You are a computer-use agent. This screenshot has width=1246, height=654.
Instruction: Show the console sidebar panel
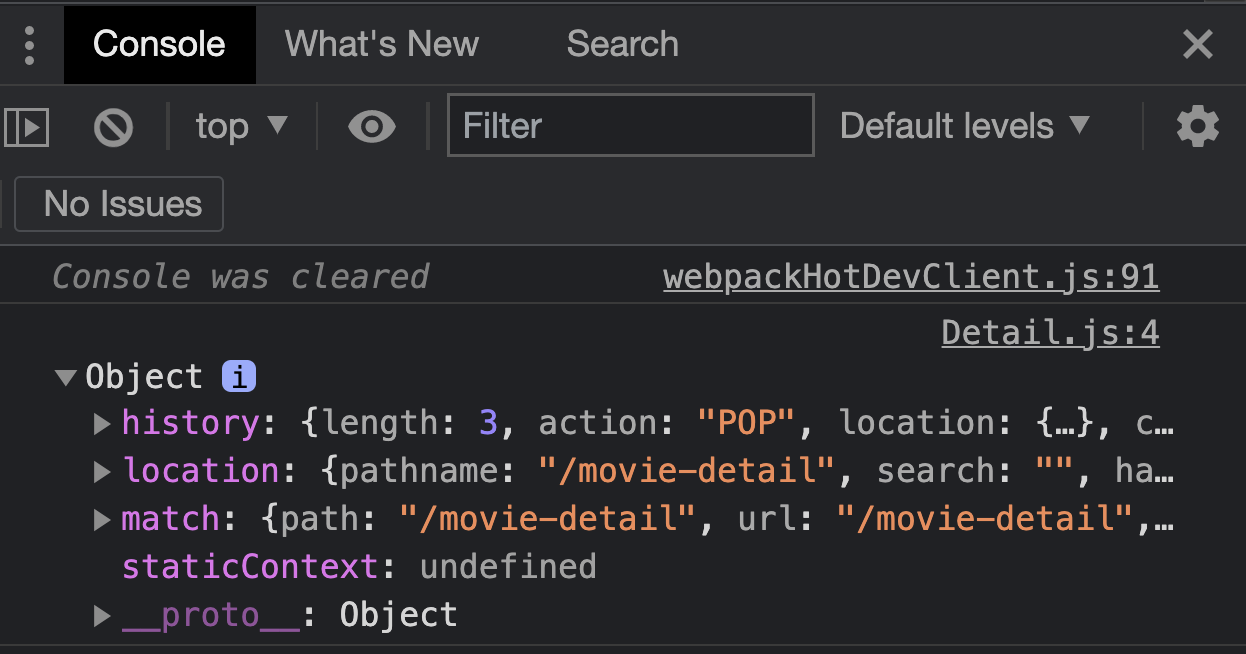[27, 127]
